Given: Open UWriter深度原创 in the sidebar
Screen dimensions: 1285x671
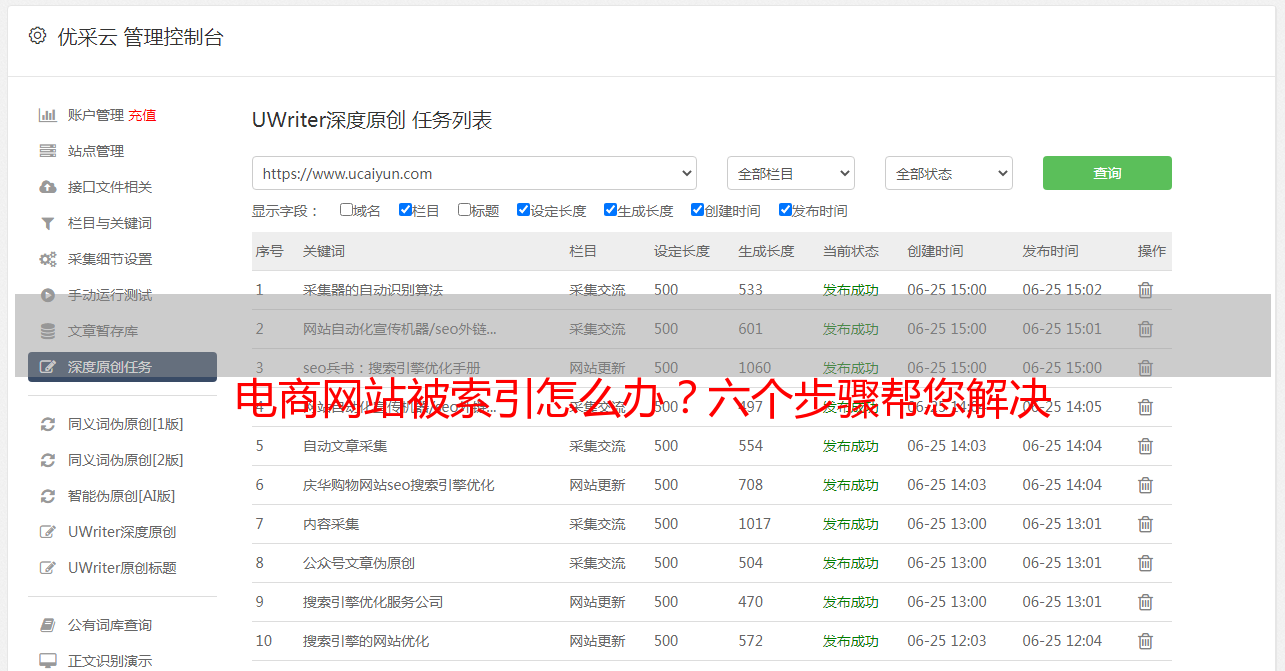Looking at the screenshot, I should point(122,532).
